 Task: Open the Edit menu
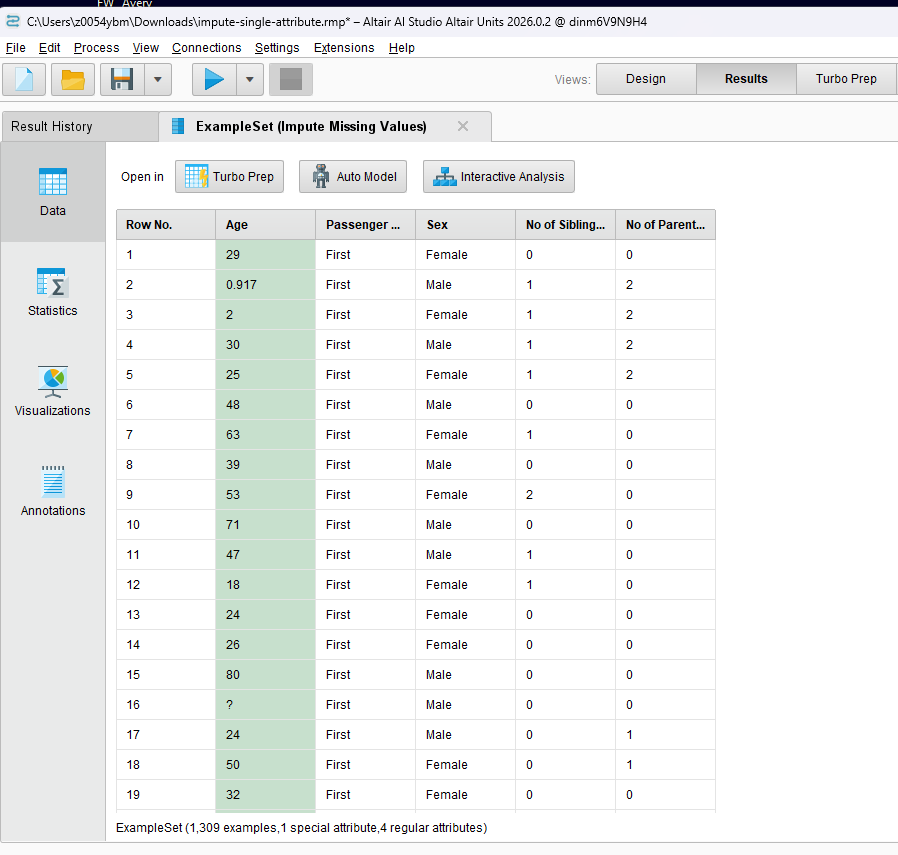pyautogui.click(x=49, y=48)
